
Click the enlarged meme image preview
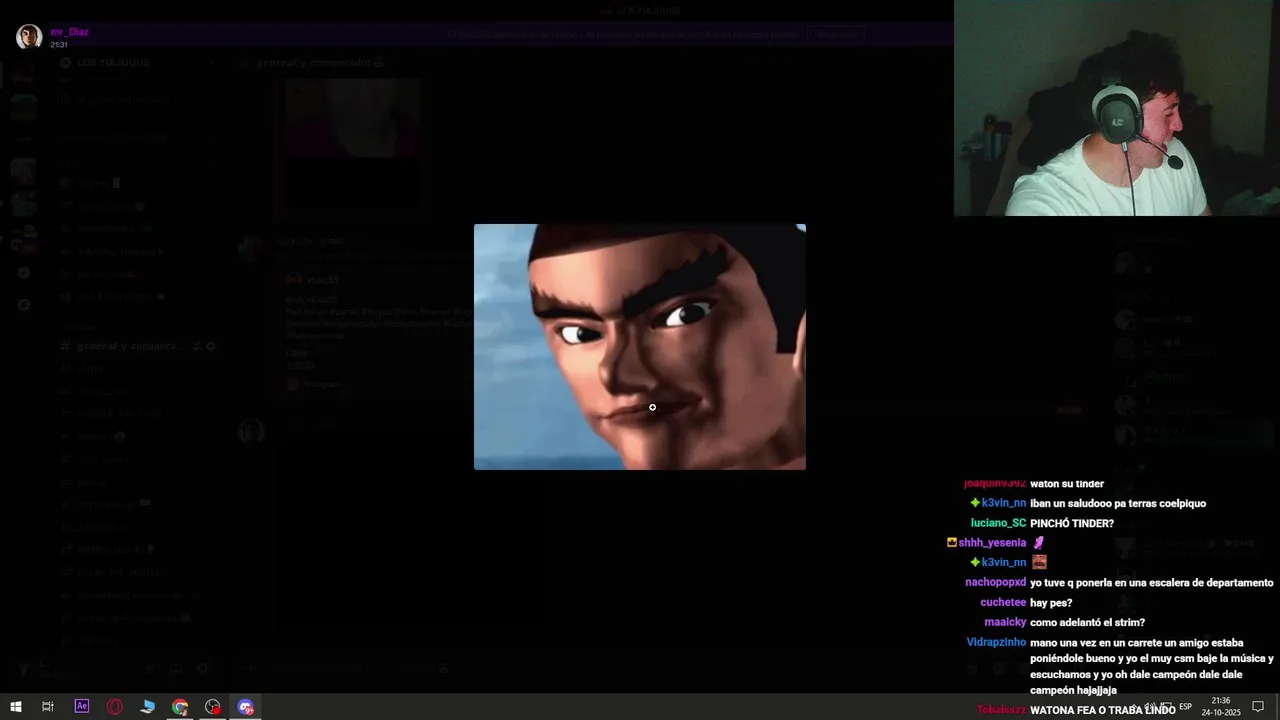(x=640, y=347)
